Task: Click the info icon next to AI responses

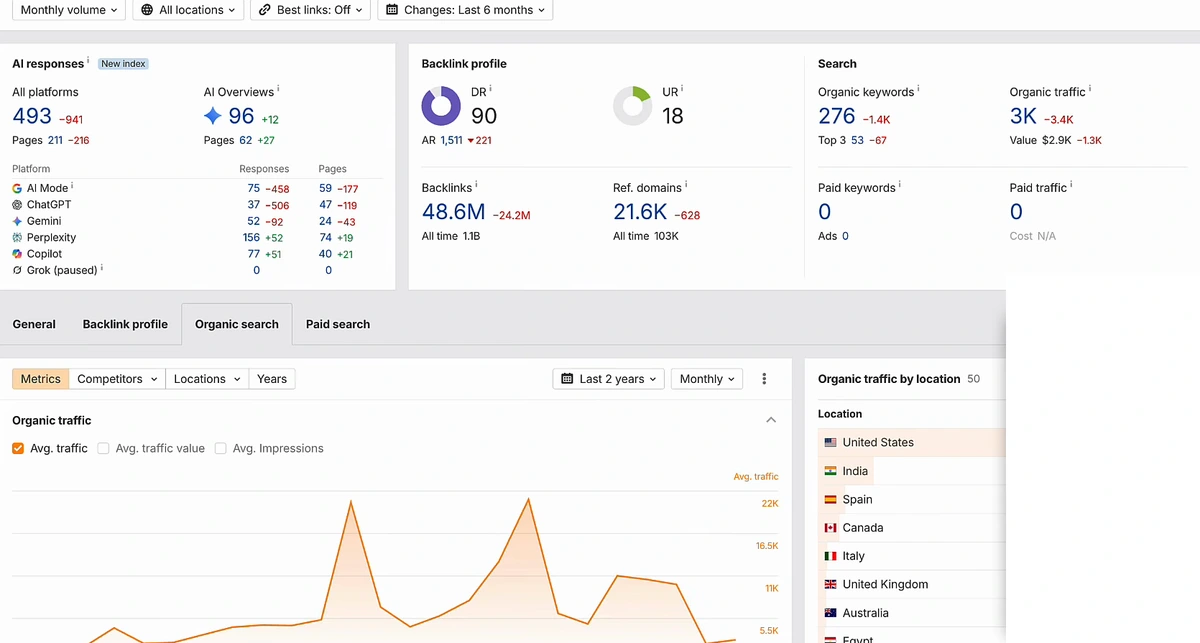Action: click(x=88, y=60)
